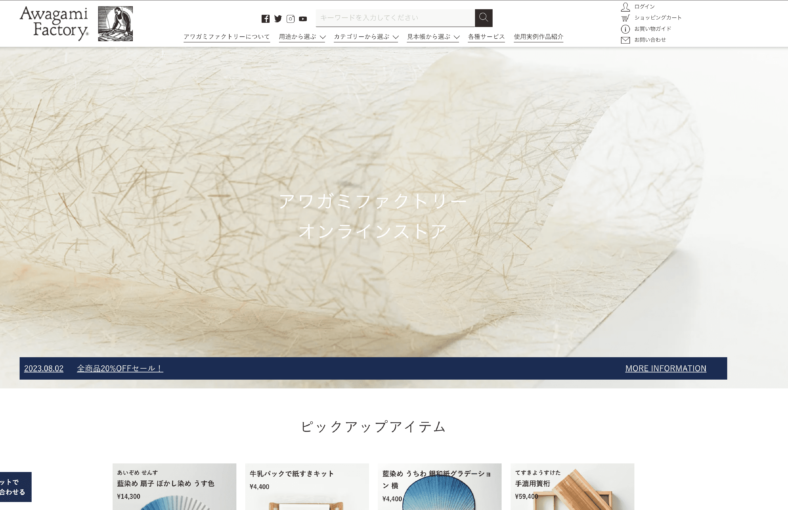
Task: Click the Awagami Factory logo
Action: tap(75, 23)
